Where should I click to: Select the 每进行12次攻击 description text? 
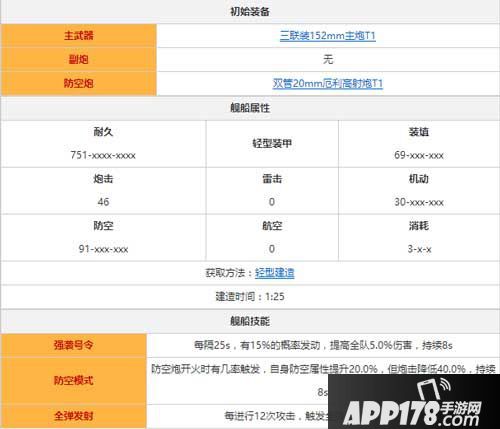[x=276, y=416]
